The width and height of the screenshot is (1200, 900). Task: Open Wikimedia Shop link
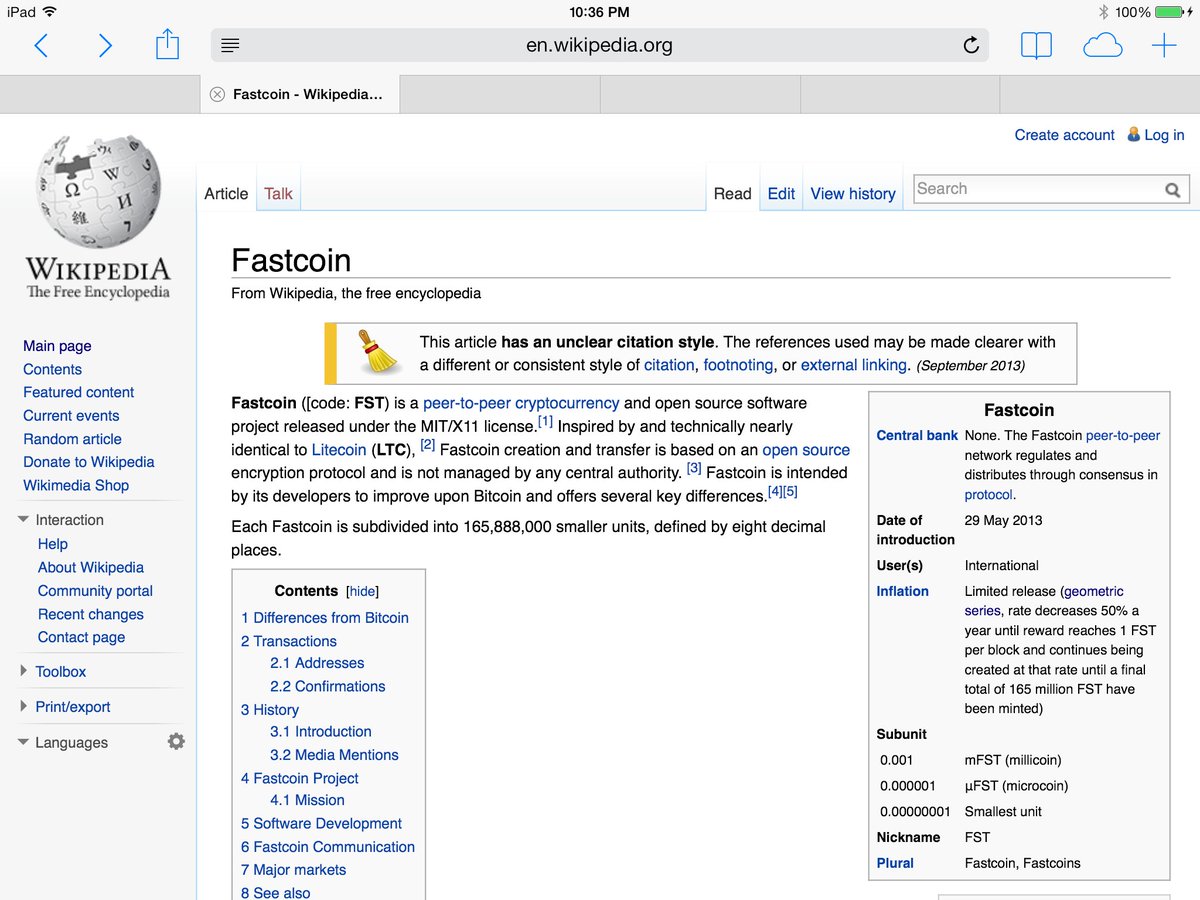76,485
